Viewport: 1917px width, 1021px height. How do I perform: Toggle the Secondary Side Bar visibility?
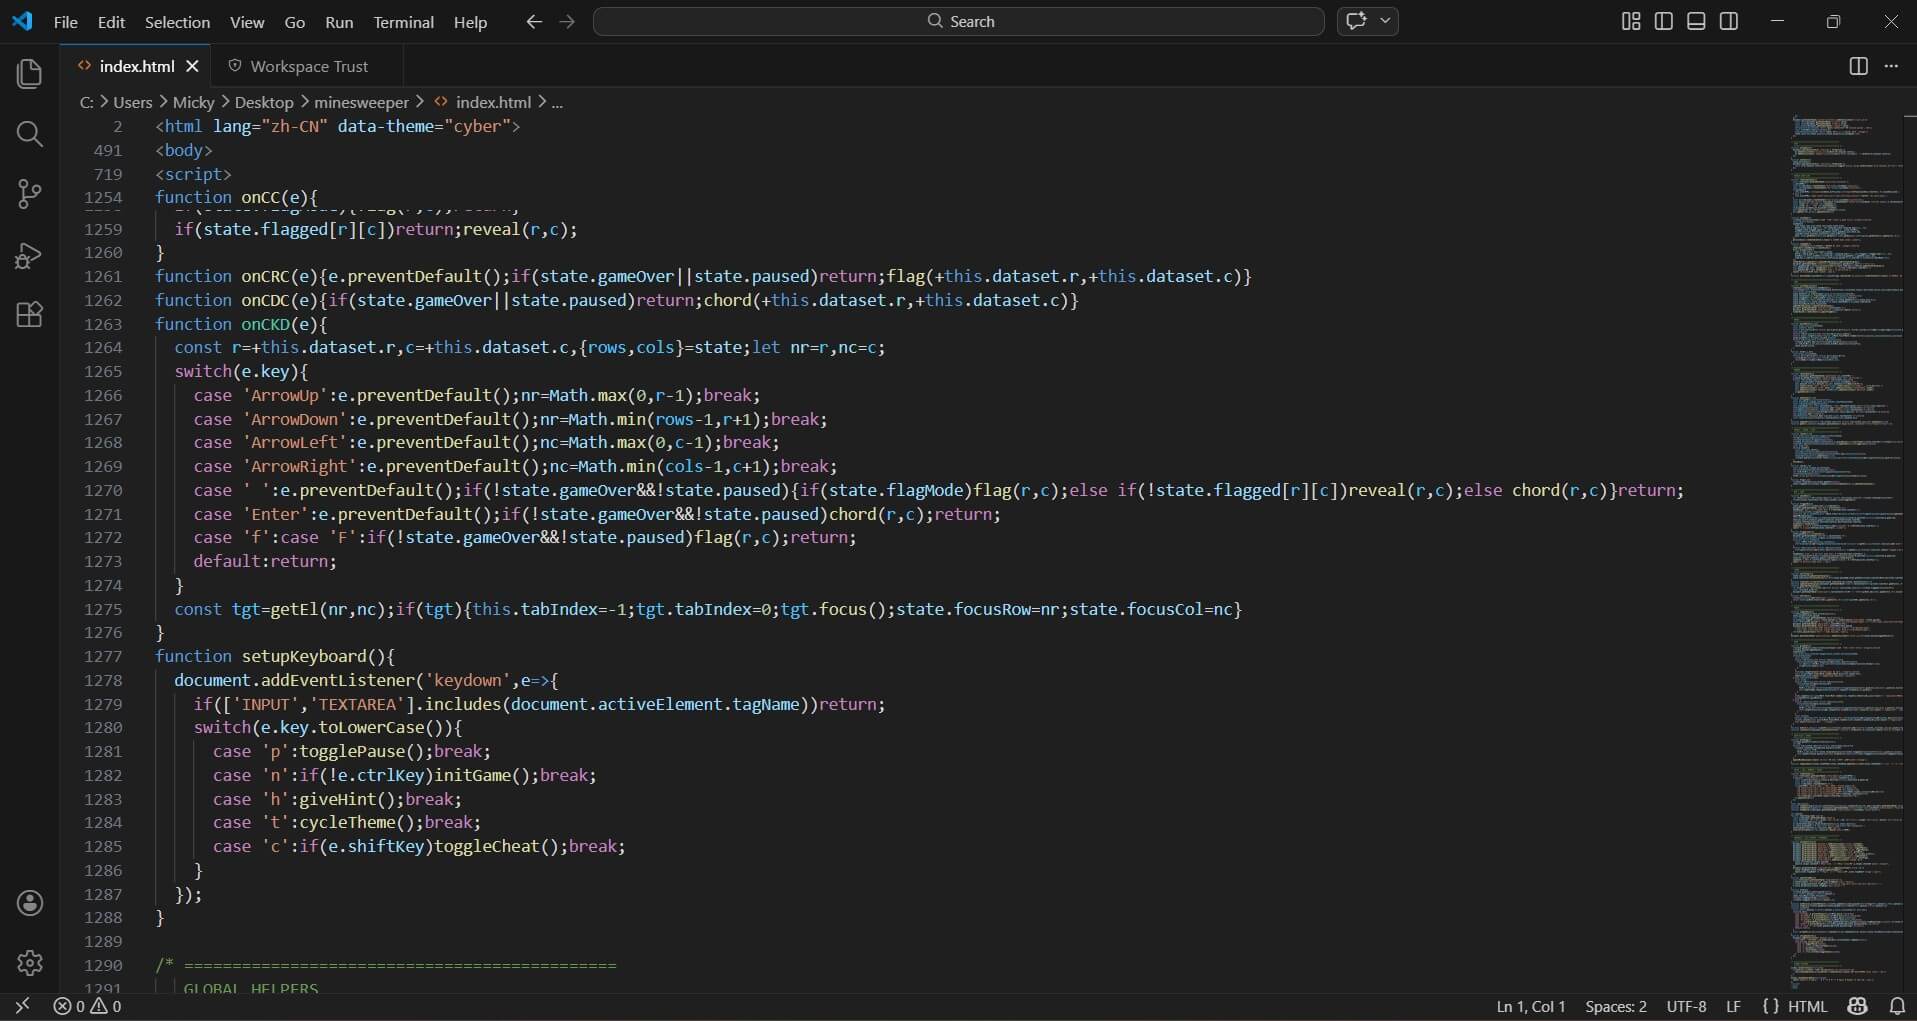[x=1729, y=21]
